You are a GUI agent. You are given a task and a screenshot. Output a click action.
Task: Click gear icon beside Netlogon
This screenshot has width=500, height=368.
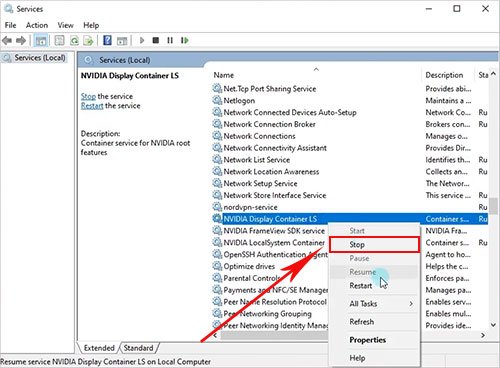[217, 100]
